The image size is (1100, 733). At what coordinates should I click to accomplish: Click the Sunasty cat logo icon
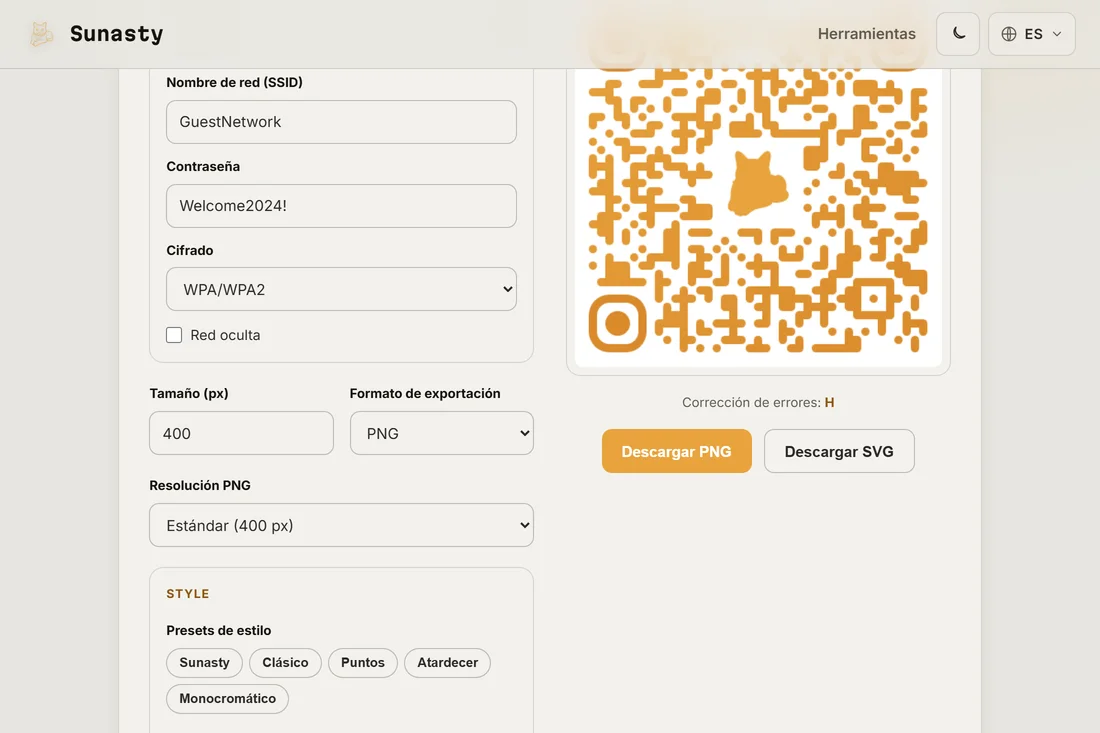tap(41, 34)
